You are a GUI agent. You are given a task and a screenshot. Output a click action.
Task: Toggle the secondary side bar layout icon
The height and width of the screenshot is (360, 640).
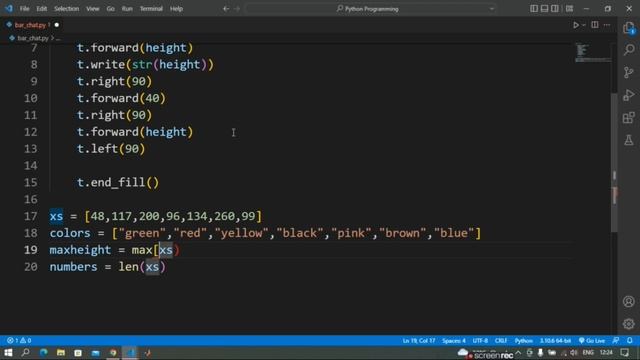tap(555, 9)
